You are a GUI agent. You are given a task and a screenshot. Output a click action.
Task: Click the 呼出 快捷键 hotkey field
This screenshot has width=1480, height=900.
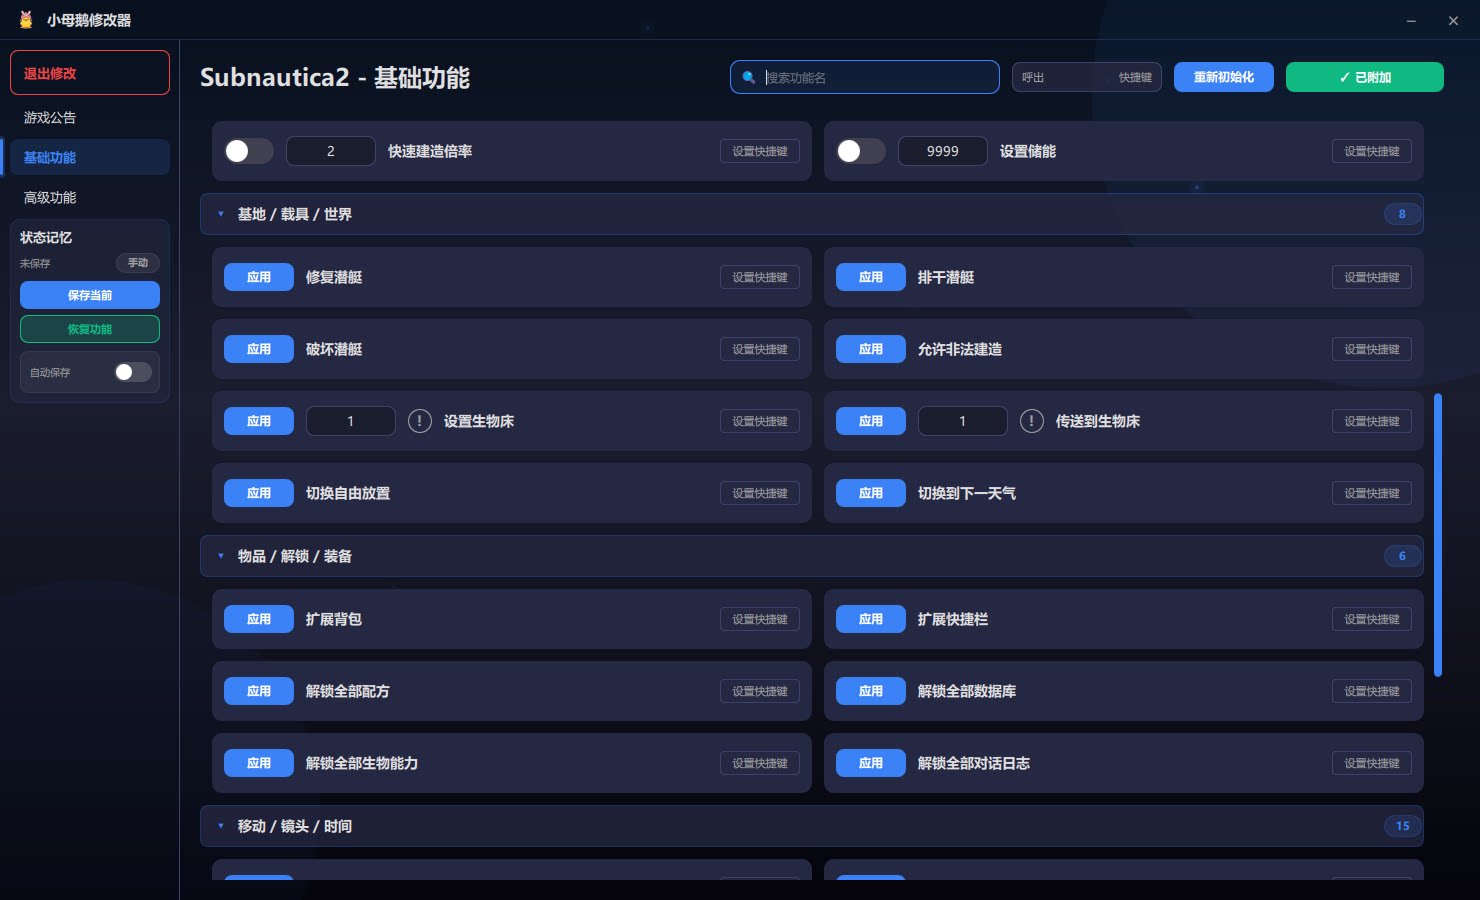tap(1087, 77)
